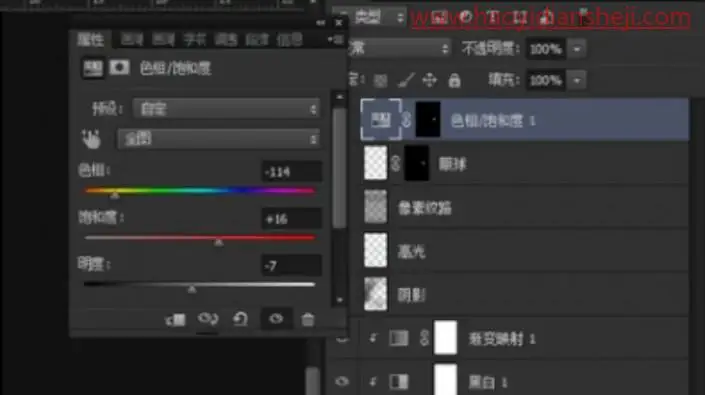Open the opacity 不透明度 slider arrow

pyautogui.click(x=577, y=49)
